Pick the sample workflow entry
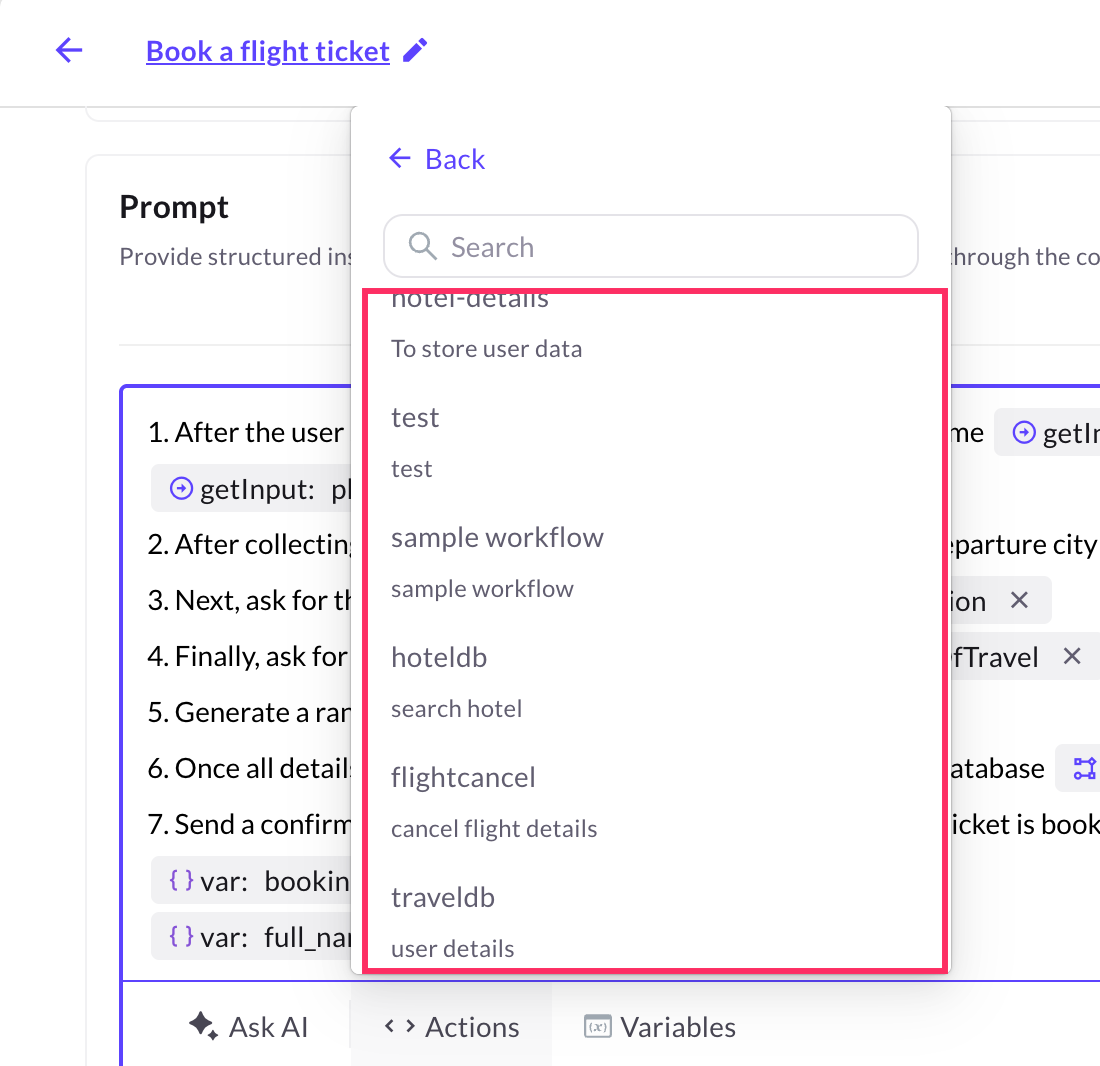 point(497,561)
